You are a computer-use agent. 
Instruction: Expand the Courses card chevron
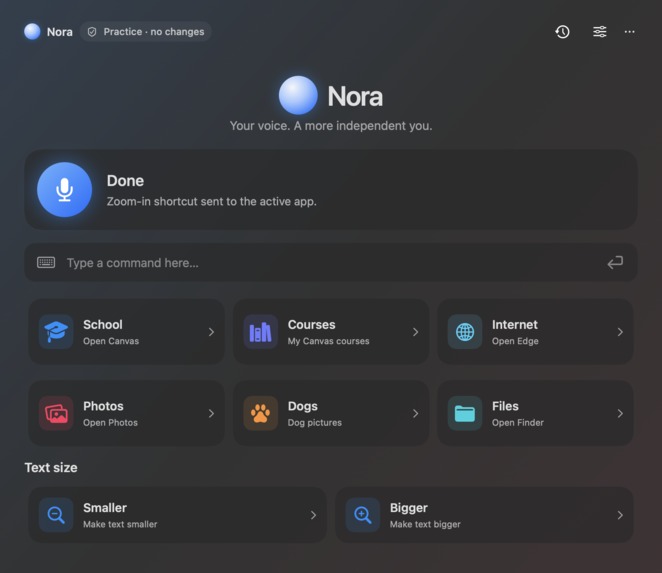click(x=415, y=332)
